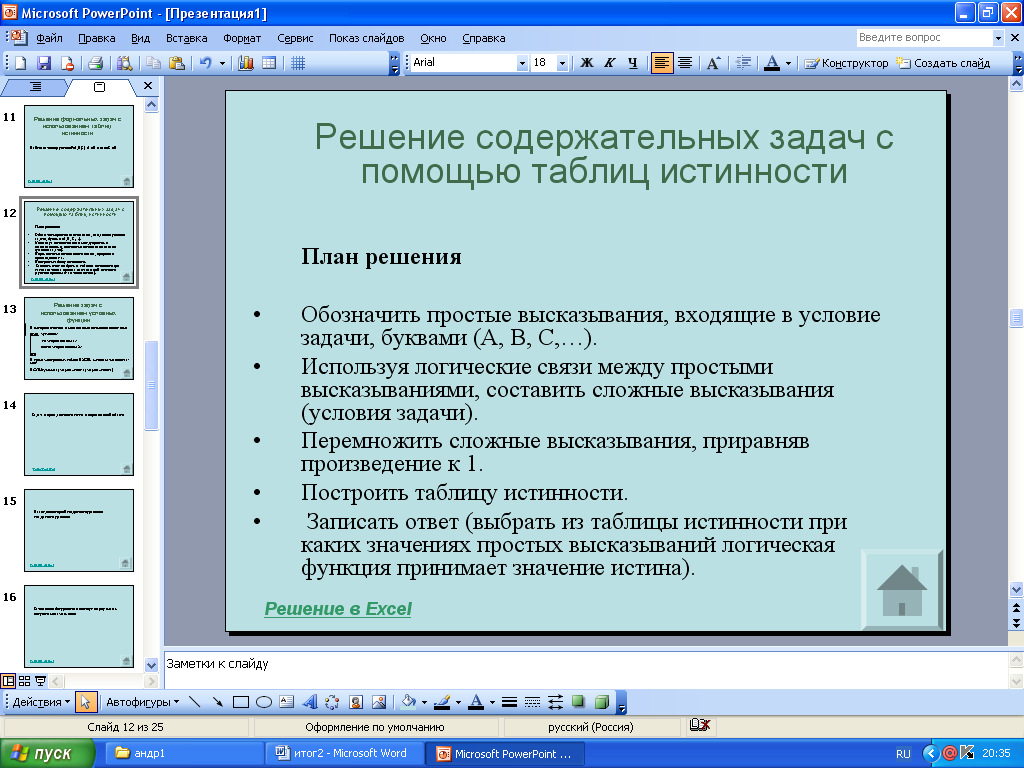
Task: Open the Shadow Style options
Action: (x=578, y=702)
